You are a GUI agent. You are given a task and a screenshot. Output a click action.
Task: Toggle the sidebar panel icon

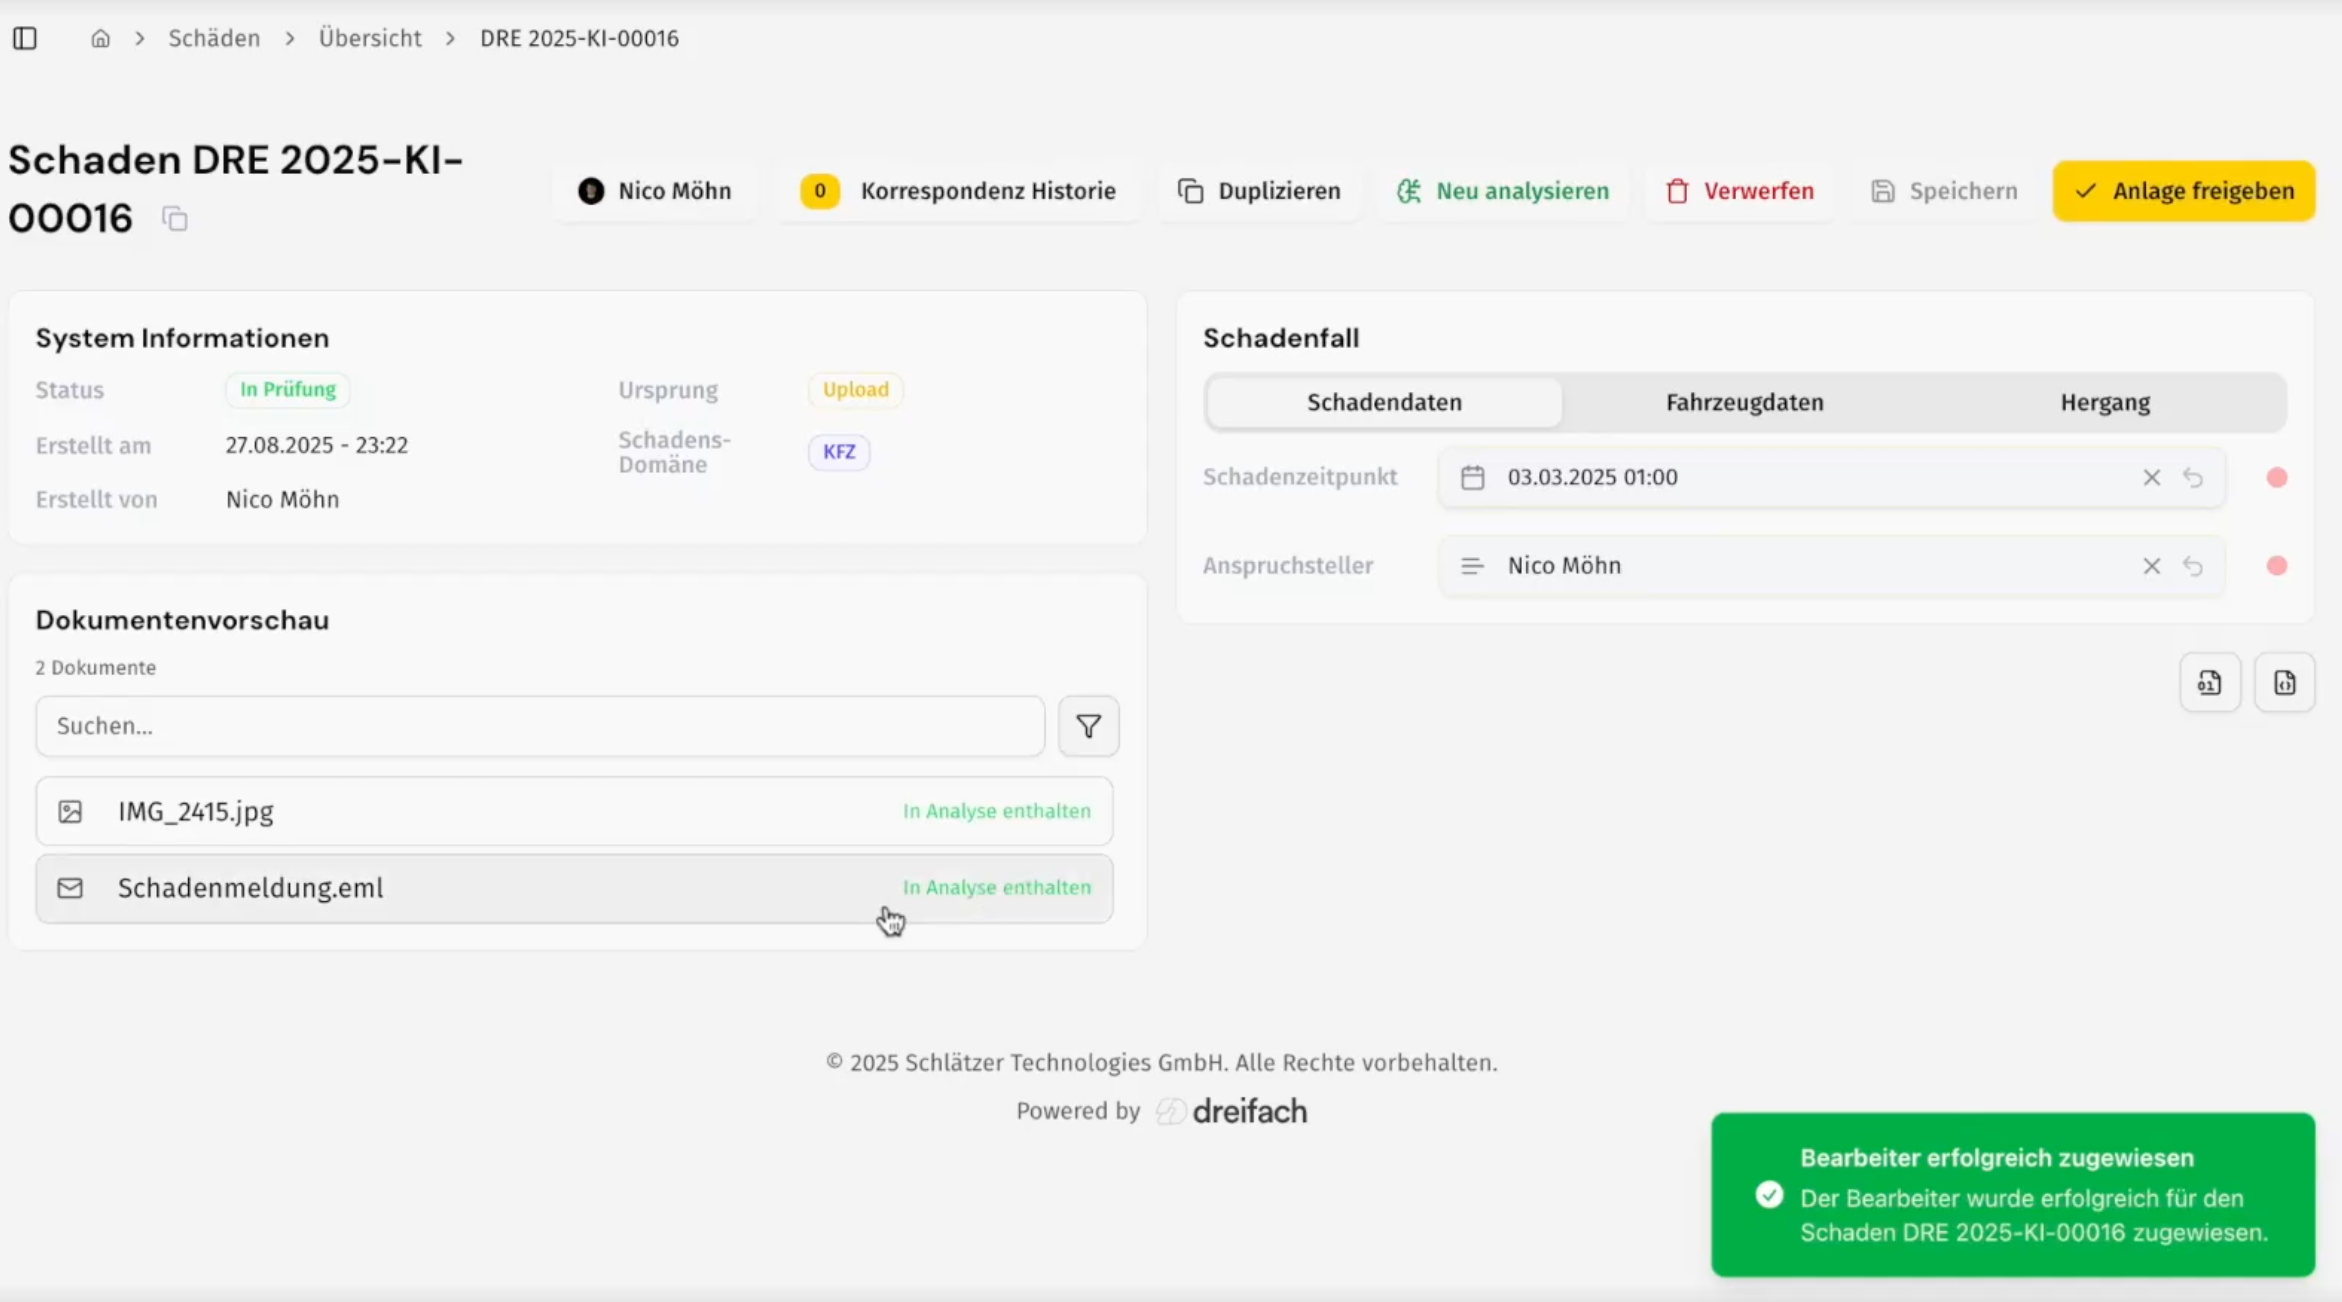(25, 38)
